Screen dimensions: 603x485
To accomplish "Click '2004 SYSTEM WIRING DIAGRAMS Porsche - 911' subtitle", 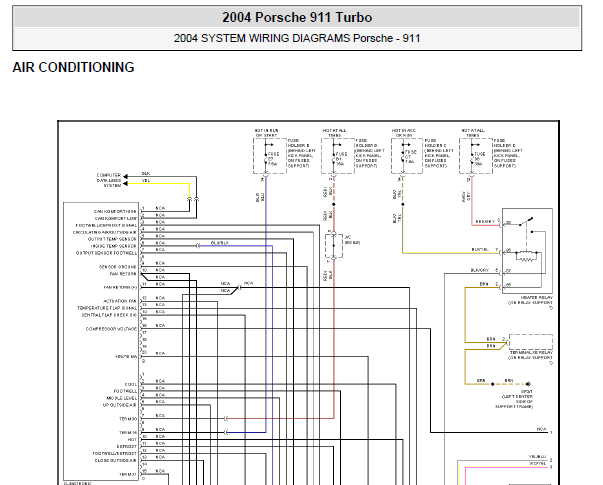I will tap(297, 38).
